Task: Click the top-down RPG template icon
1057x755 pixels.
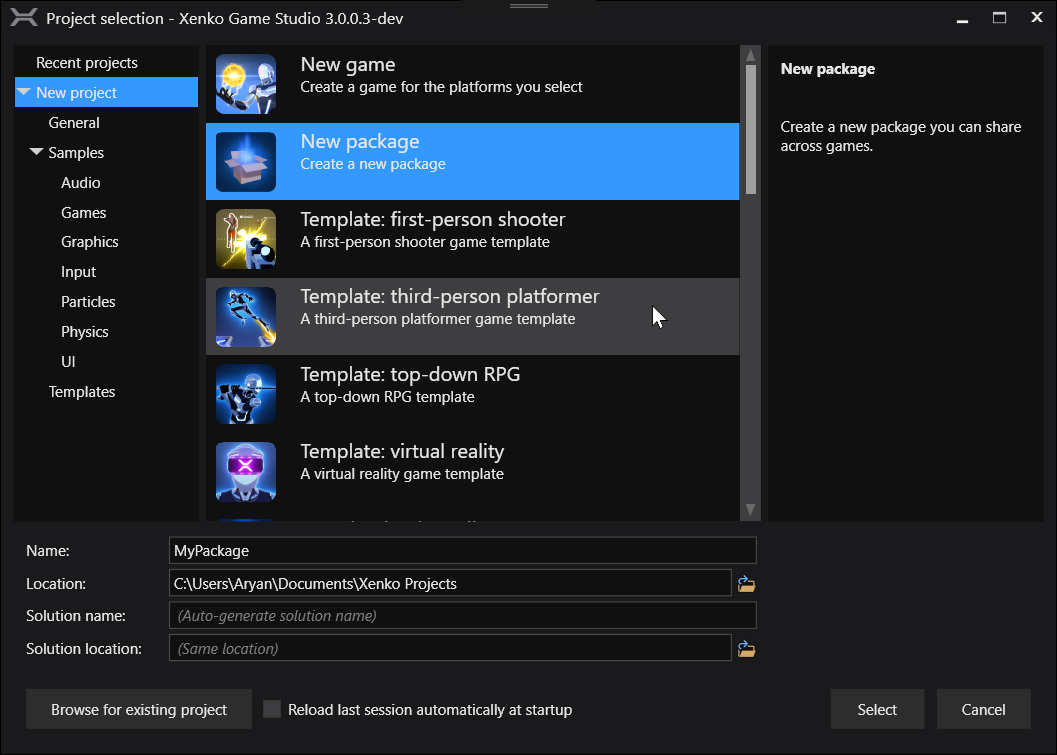Action: pos(245,394)
